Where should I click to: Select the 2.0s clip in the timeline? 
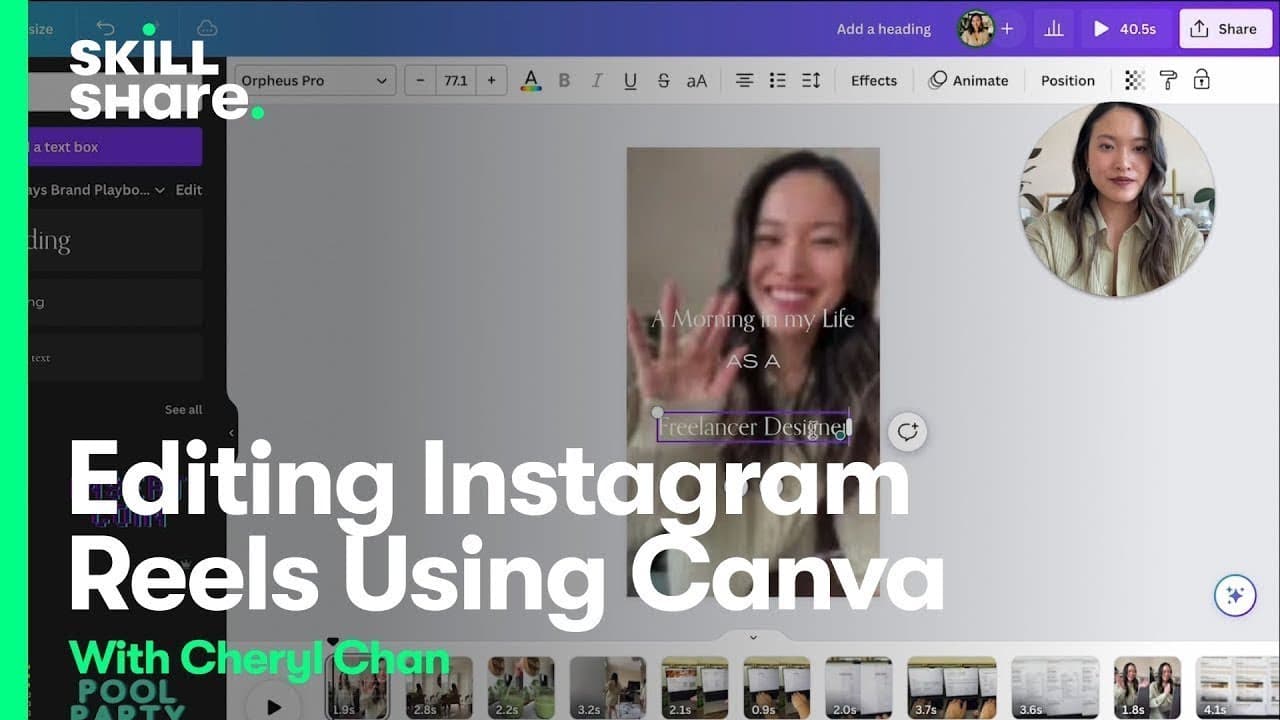coord(859,688)
